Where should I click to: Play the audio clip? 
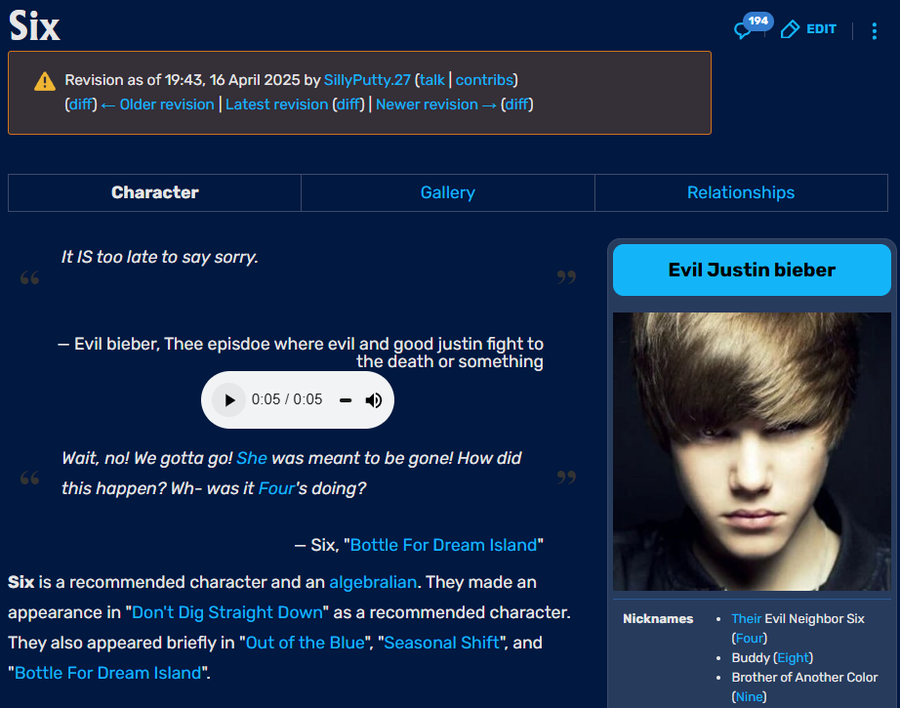[x=229, y=400]
